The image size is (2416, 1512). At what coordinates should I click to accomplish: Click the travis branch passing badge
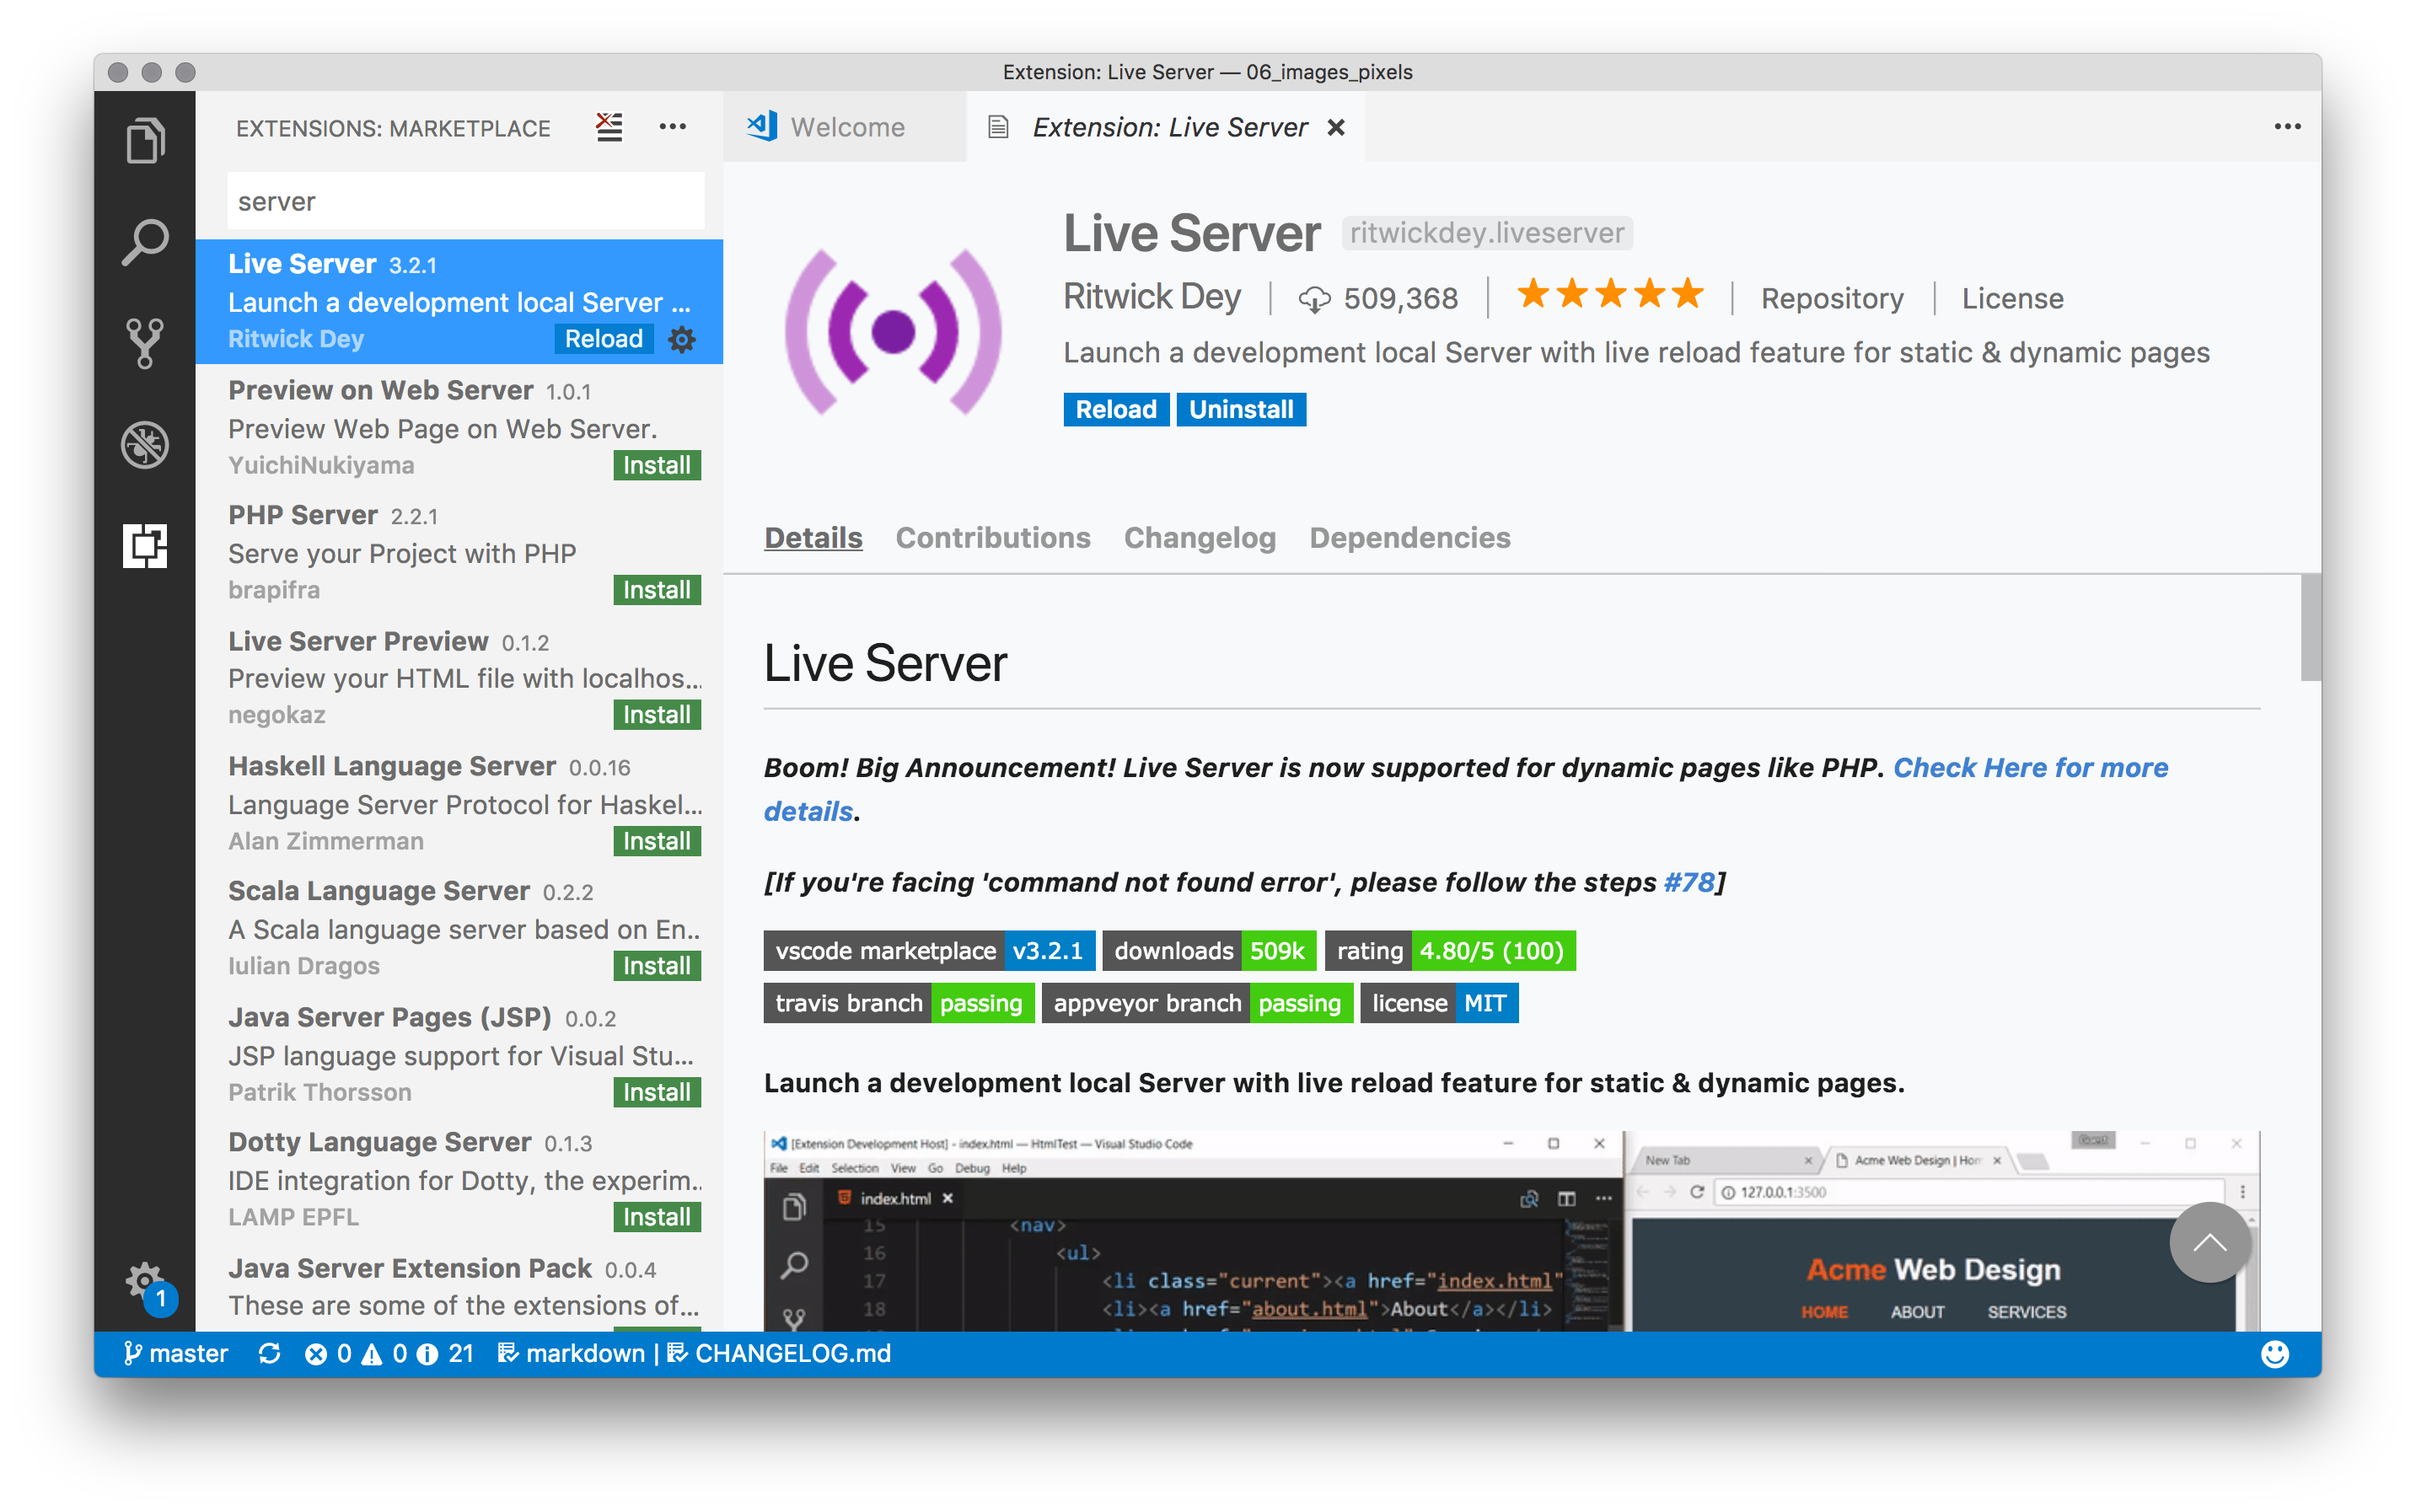point(899,1003)
